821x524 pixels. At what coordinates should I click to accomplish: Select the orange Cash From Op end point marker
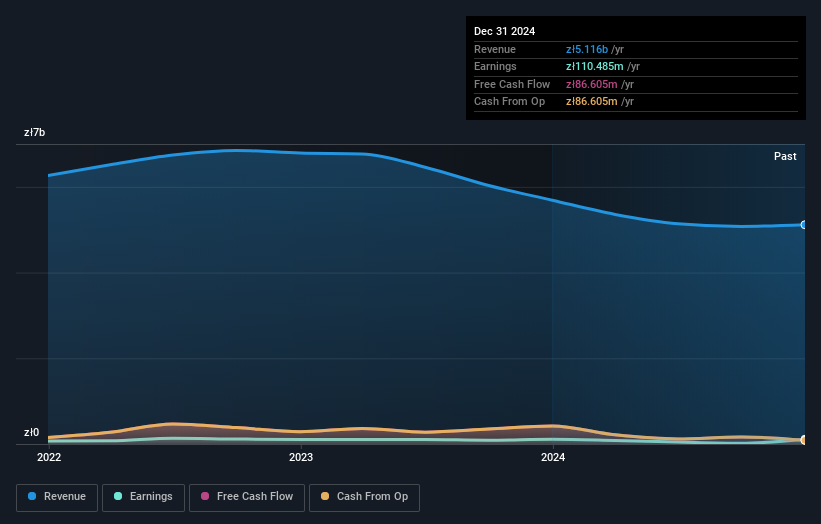tap(804, 440)
